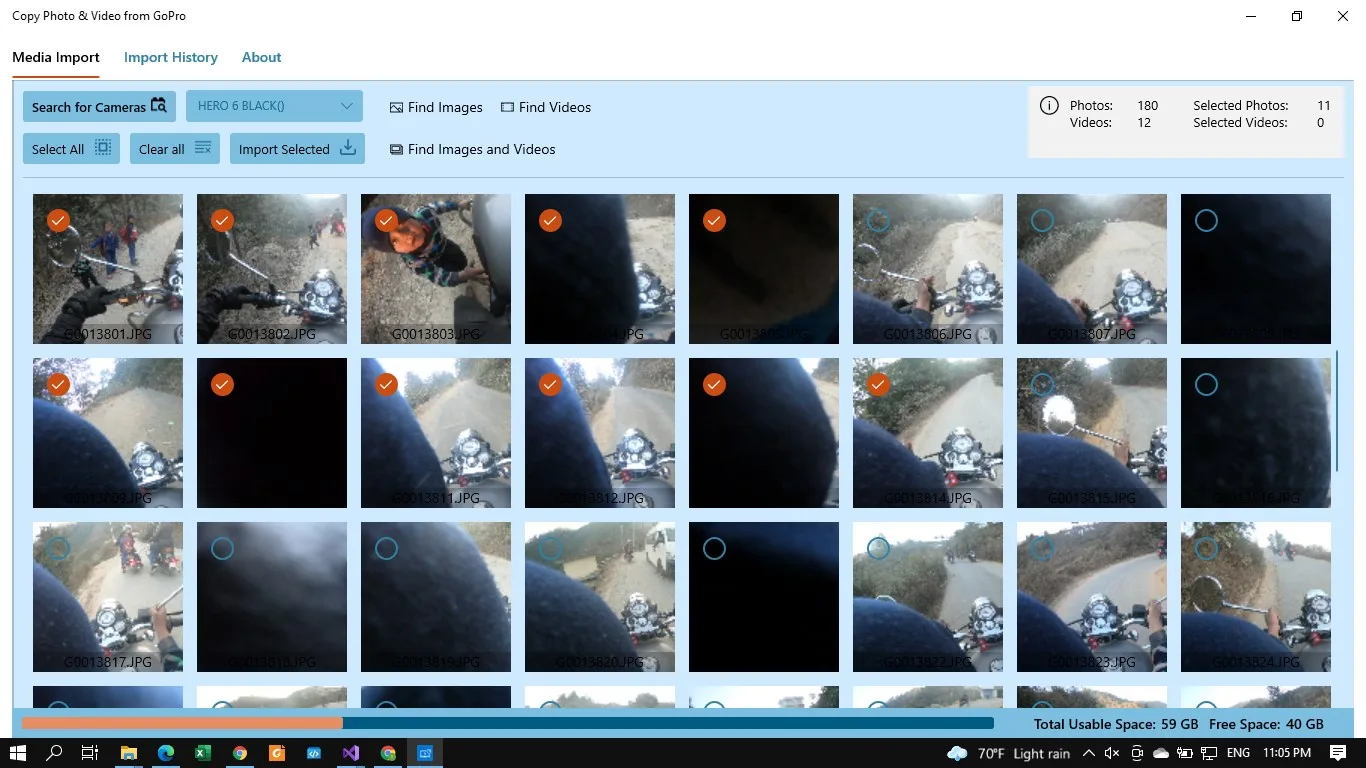
Task: Click the info icon beside Photos count
Action: click(1049, 105)
